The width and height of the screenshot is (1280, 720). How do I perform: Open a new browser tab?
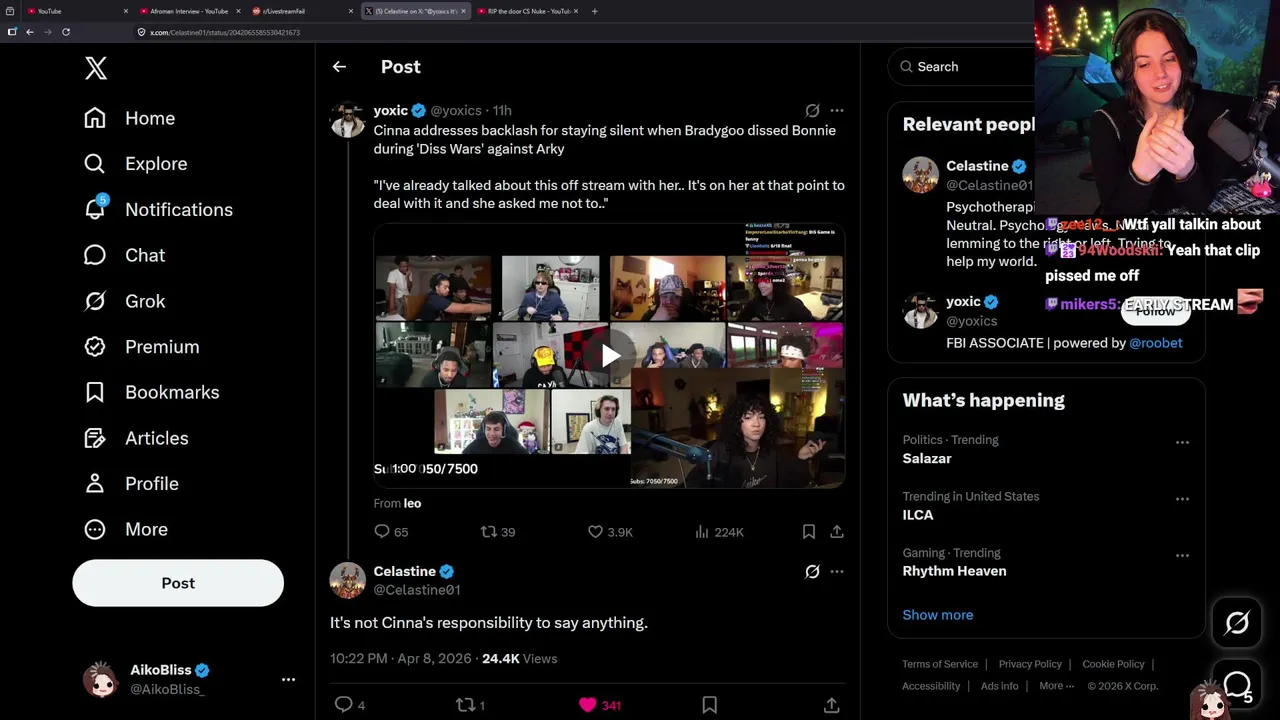click(x=594, y=11)
